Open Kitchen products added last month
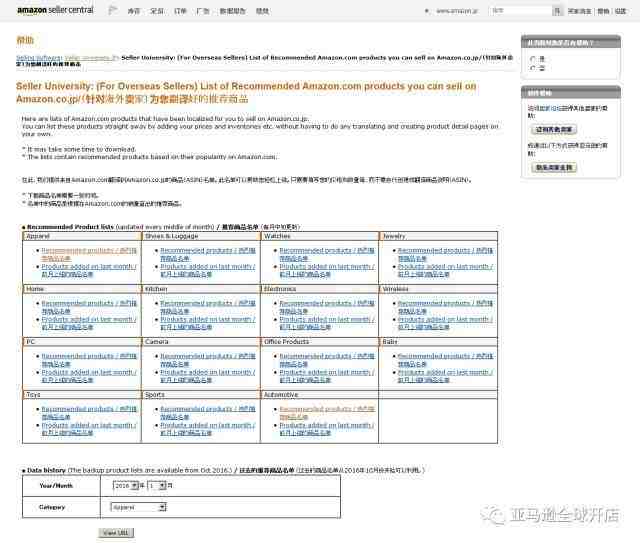This screenshot has width=640, height=543. [208, 323]
